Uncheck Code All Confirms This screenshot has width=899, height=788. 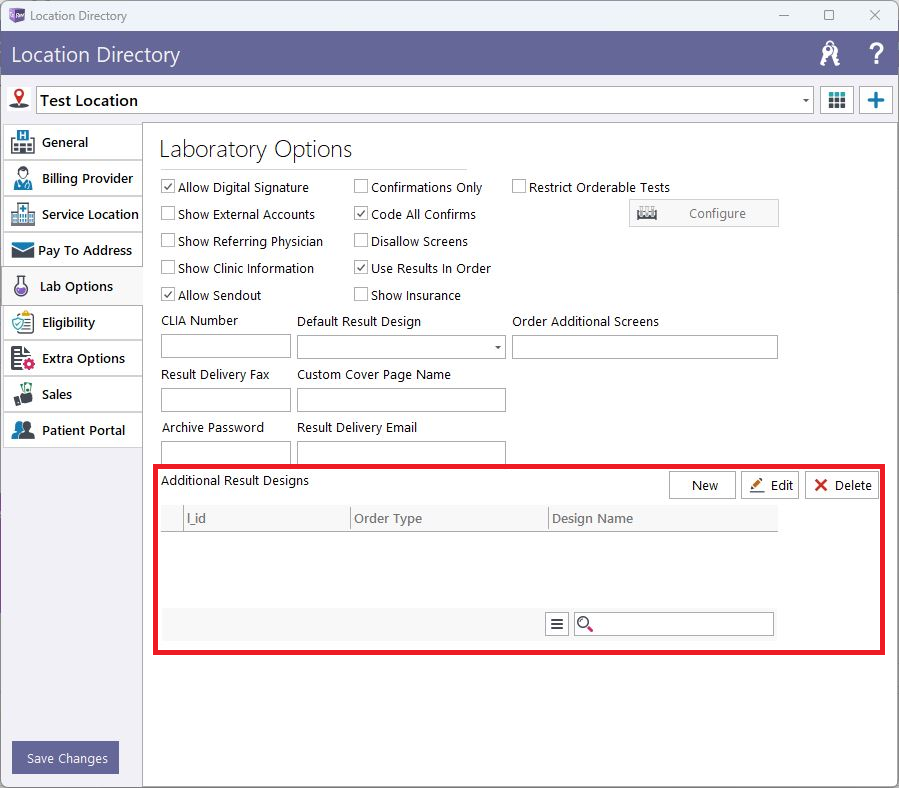(x=361, y=214)
